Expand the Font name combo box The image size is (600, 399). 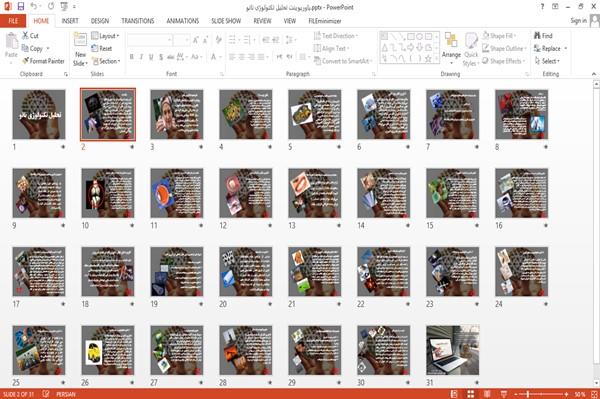point(169,39)
